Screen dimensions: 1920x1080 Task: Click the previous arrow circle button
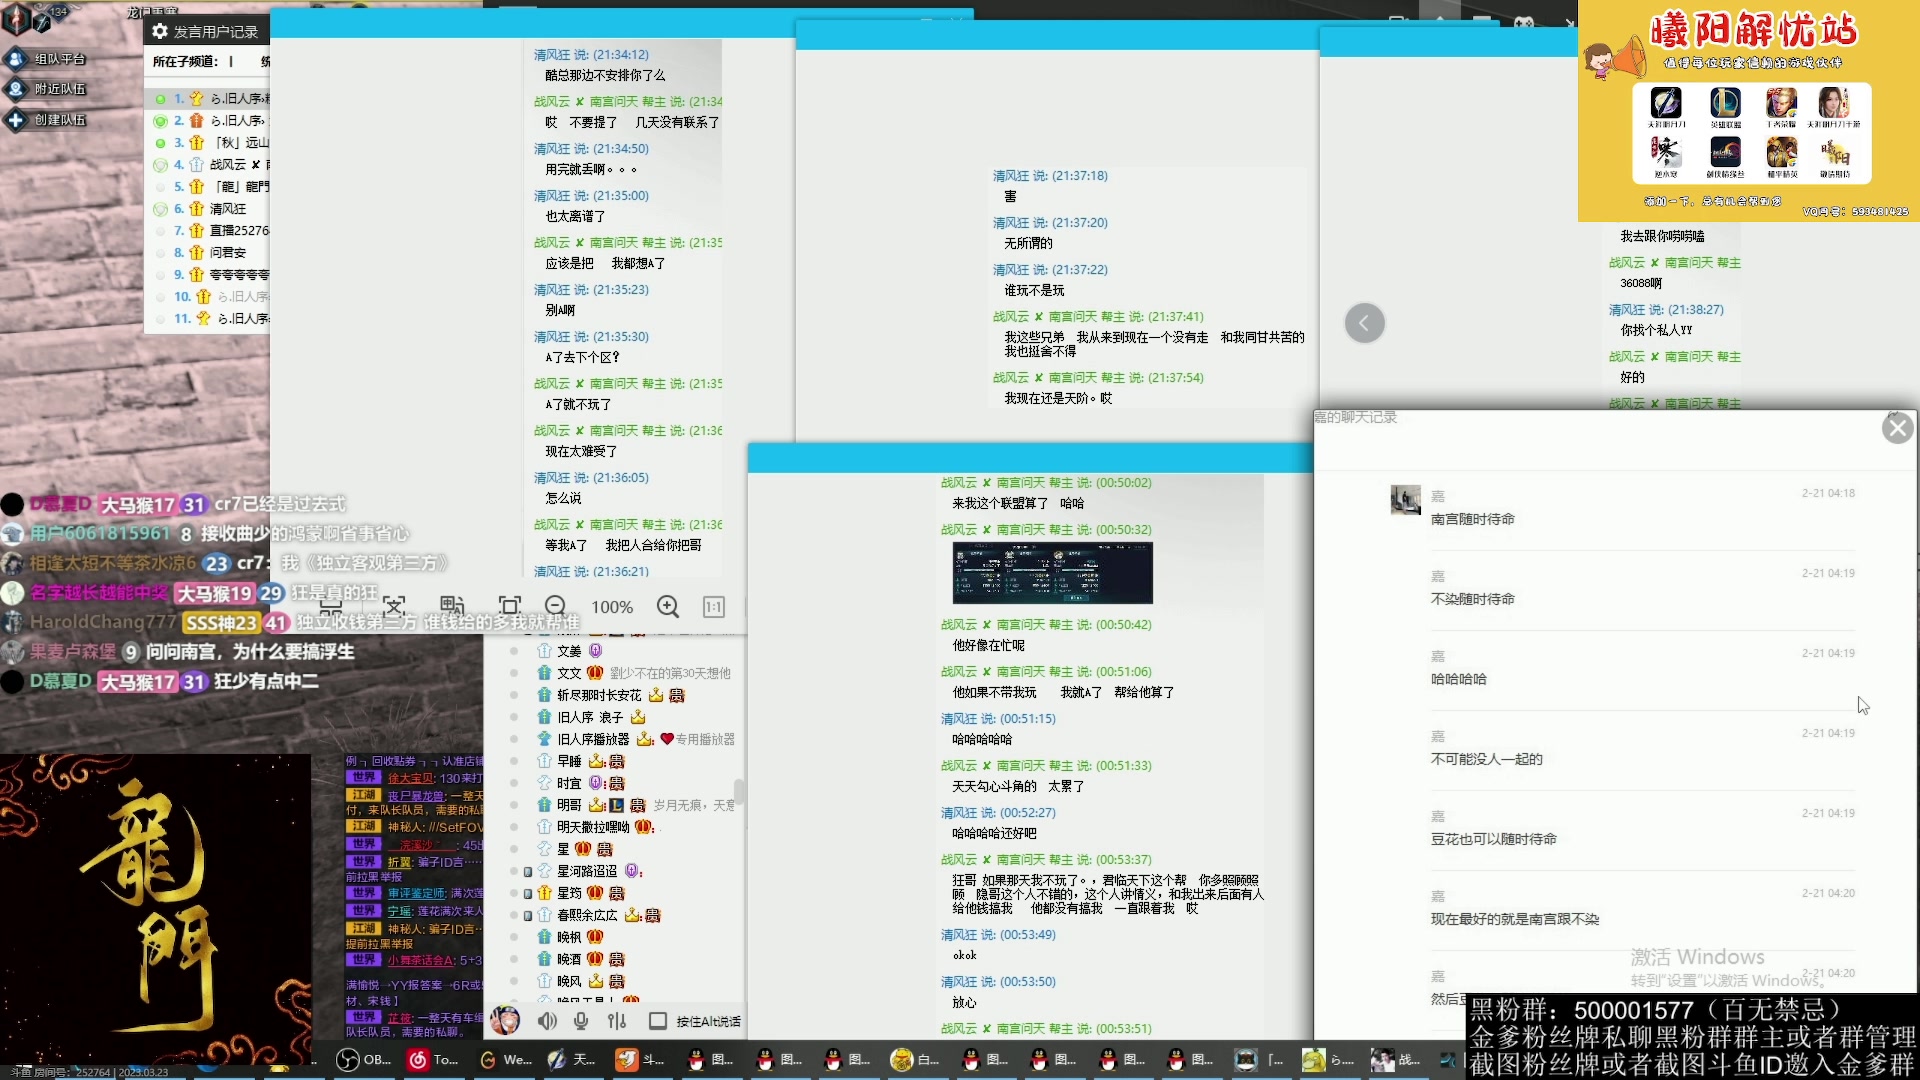[x=1365, y=323]
